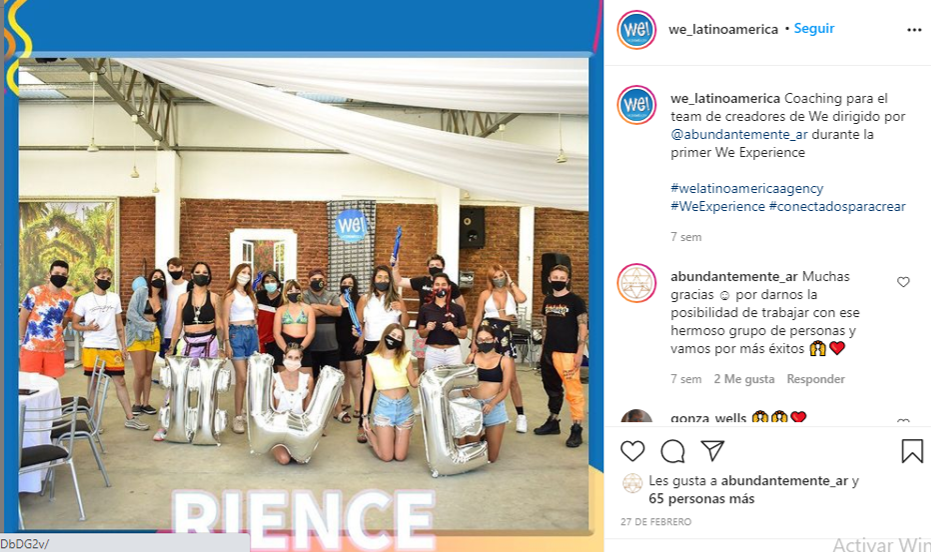Open the @abundantemente_ar mention link
Viewport: 931px width, 552px height.
739,135
